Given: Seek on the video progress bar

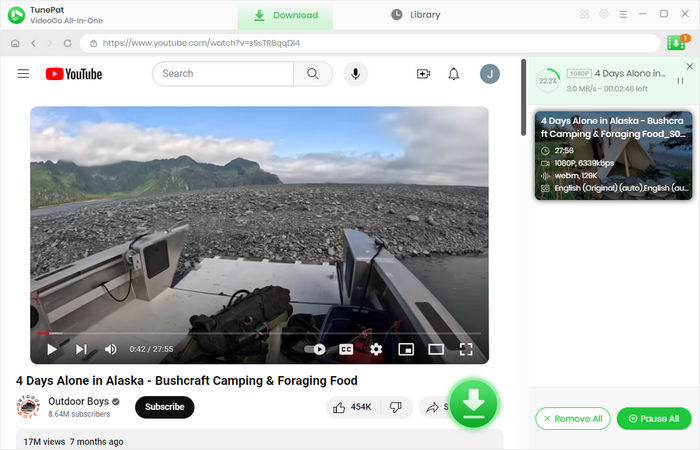Looking at the screenshot, I should 259,333.
